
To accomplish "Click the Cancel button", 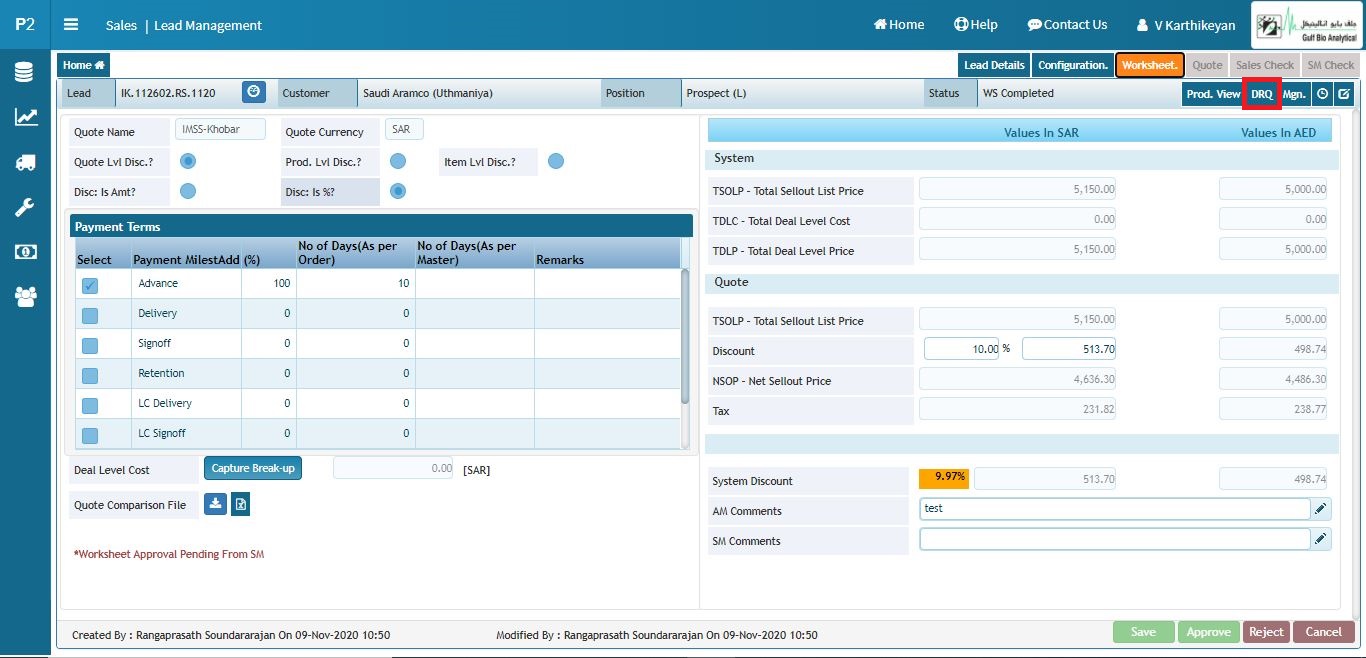I will tap(1323, 632).
